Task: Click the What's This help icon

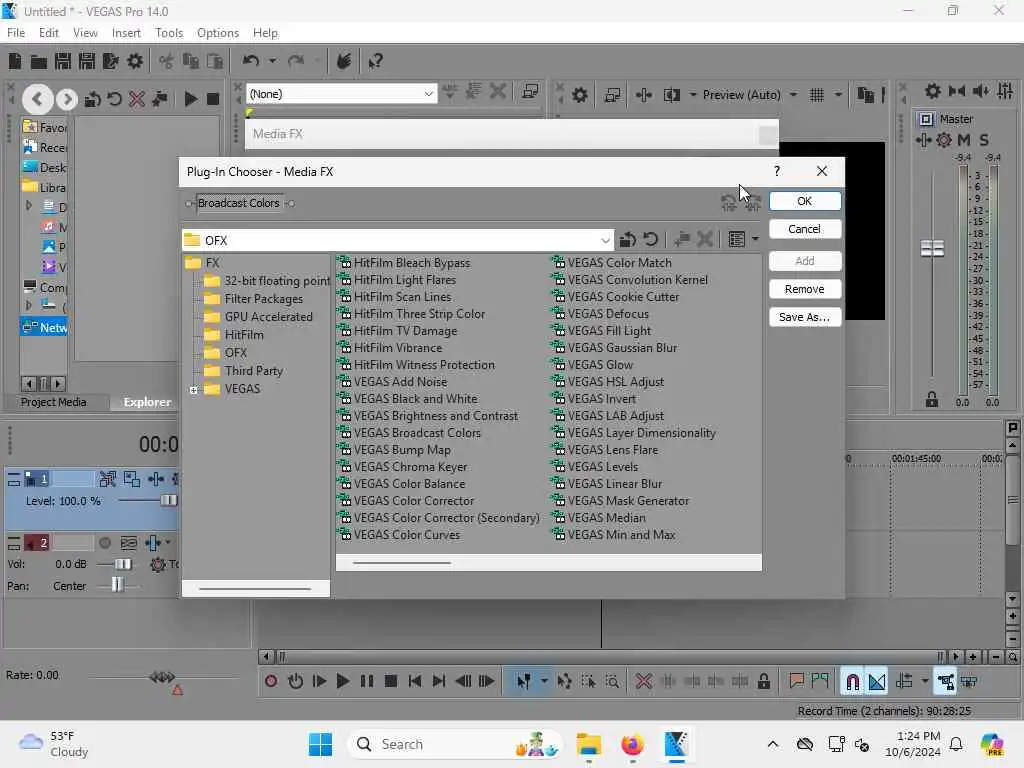Action: point(376,62)
